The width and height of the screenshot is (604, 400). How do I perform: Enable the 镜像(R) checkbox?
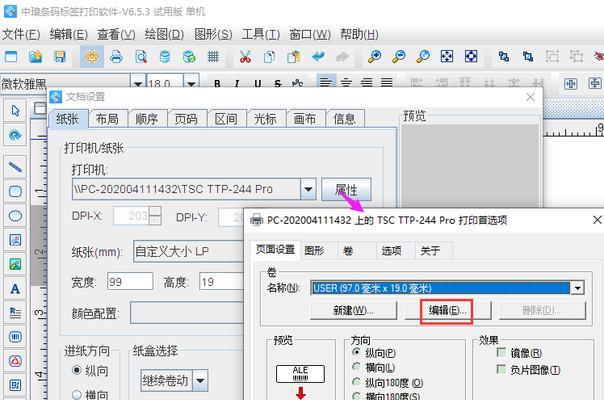(x=501, y=352)
